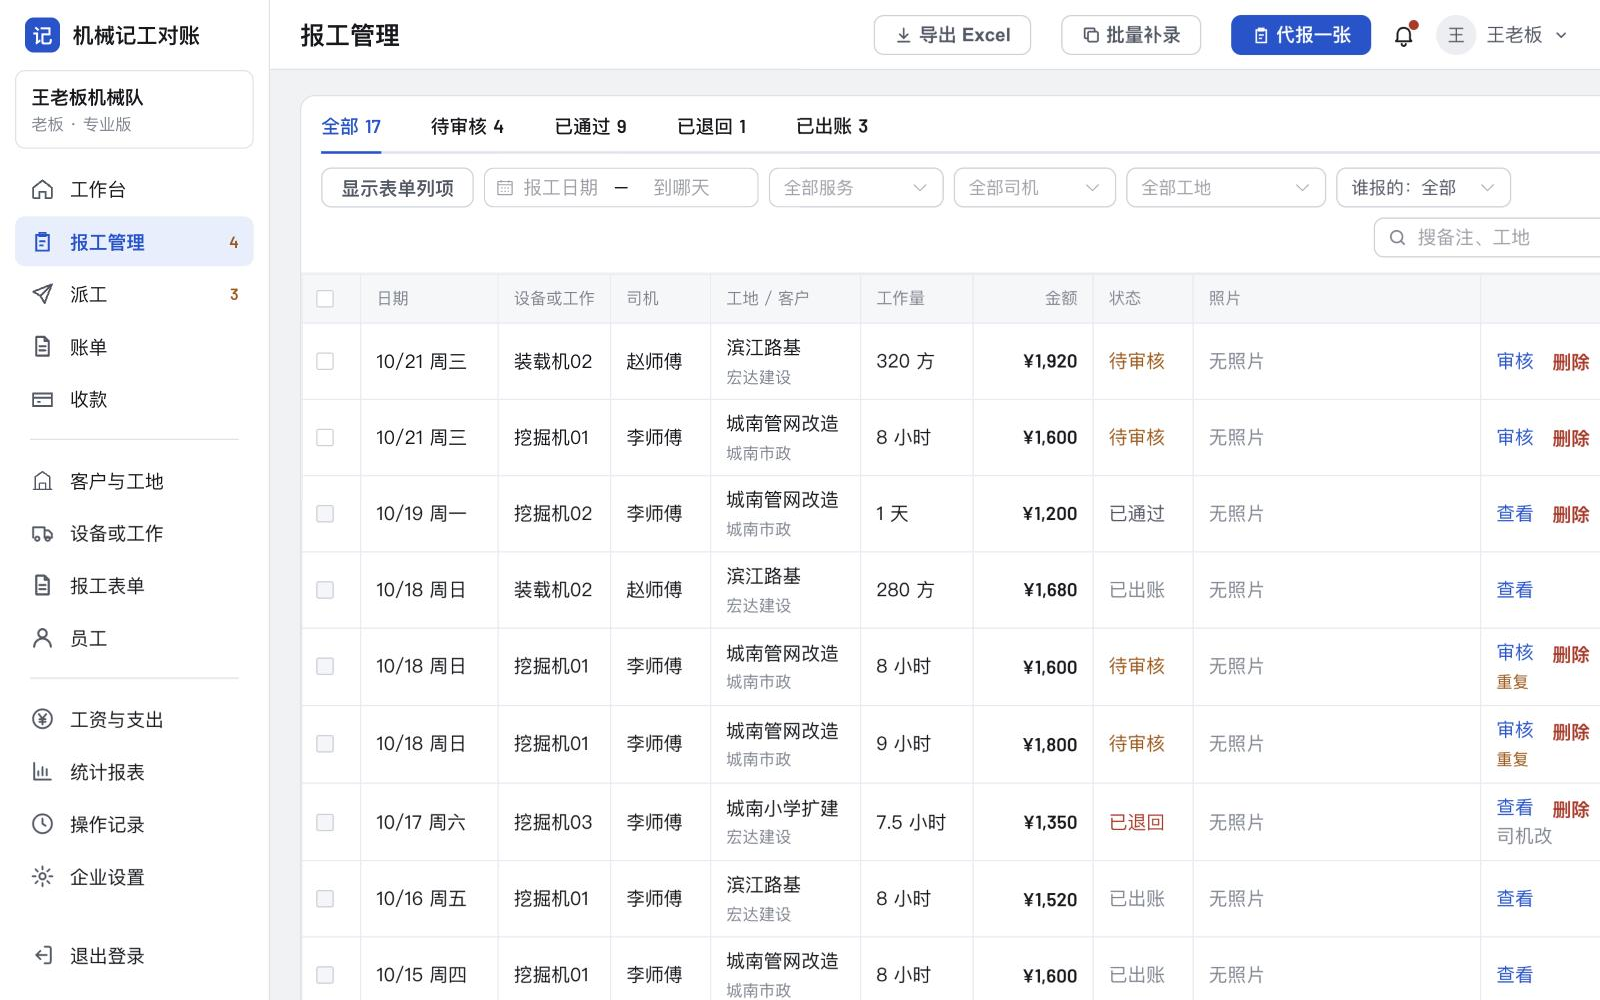Screen dimensions: 1600x1000
Task: Click 查看 for 10/19 挖掘机02 row
Action: 1515,514
